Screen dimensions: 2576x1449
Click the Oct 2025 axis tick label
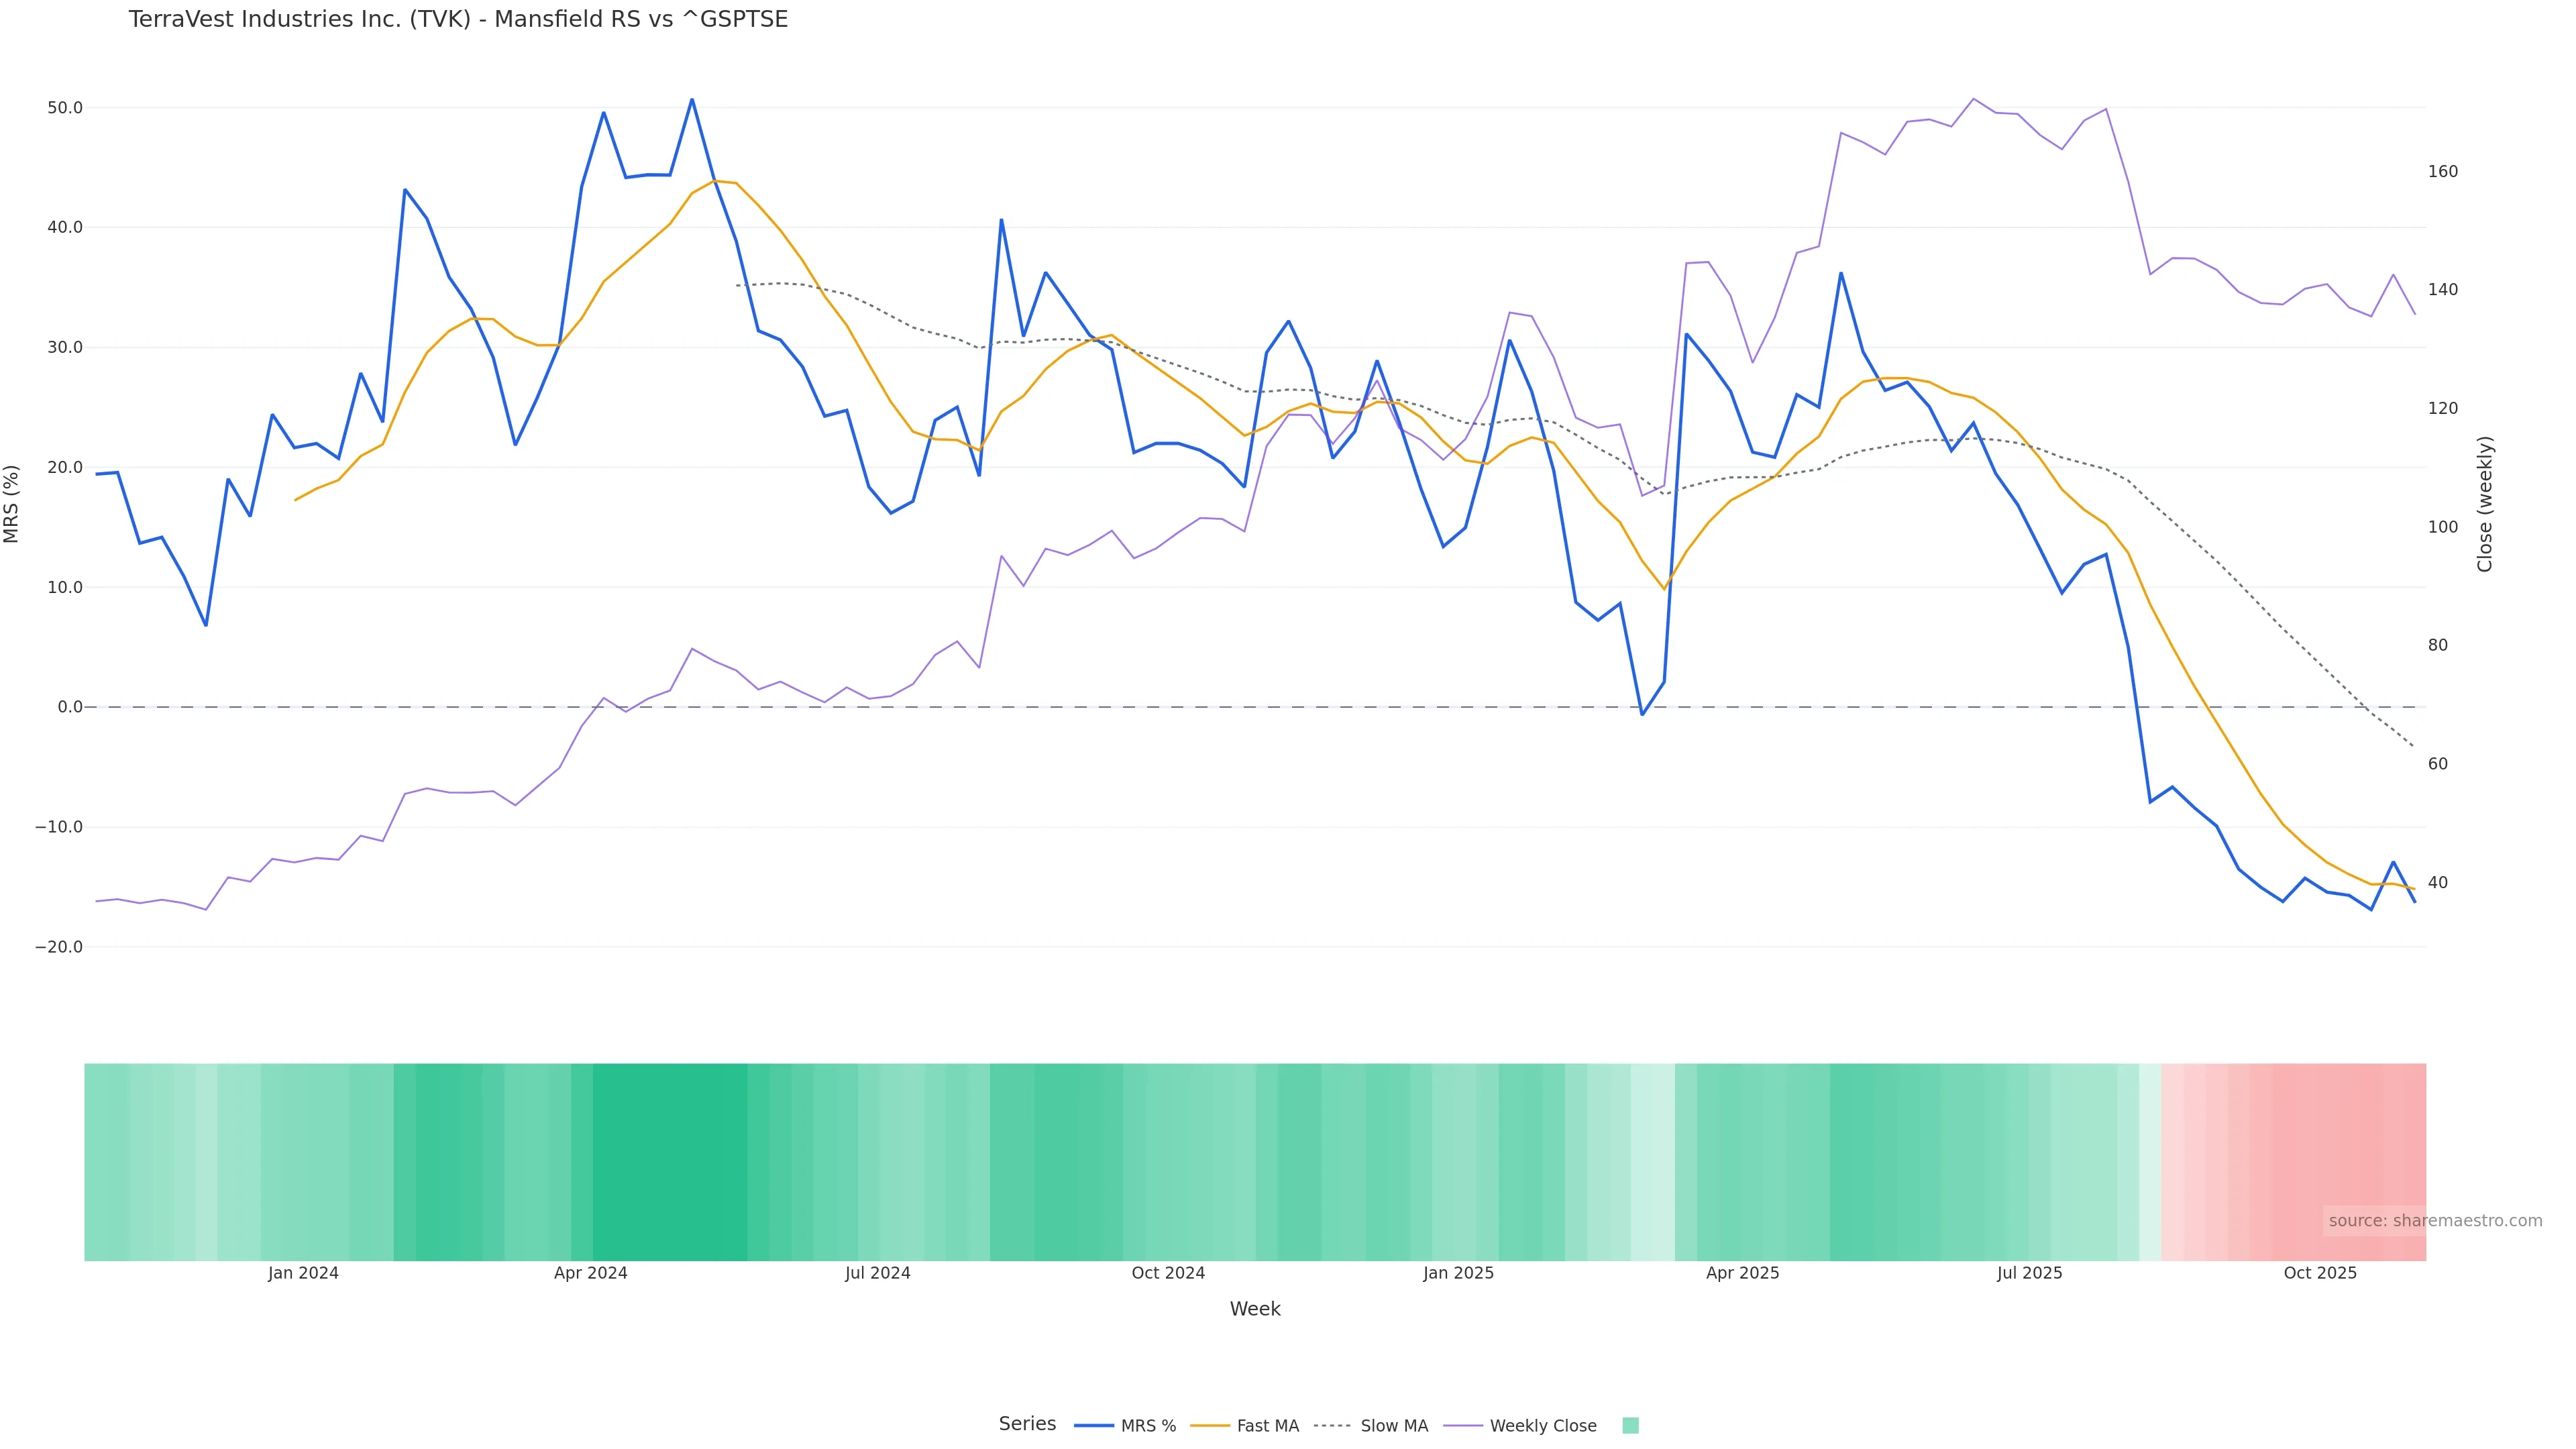tap(2320, 1273)
